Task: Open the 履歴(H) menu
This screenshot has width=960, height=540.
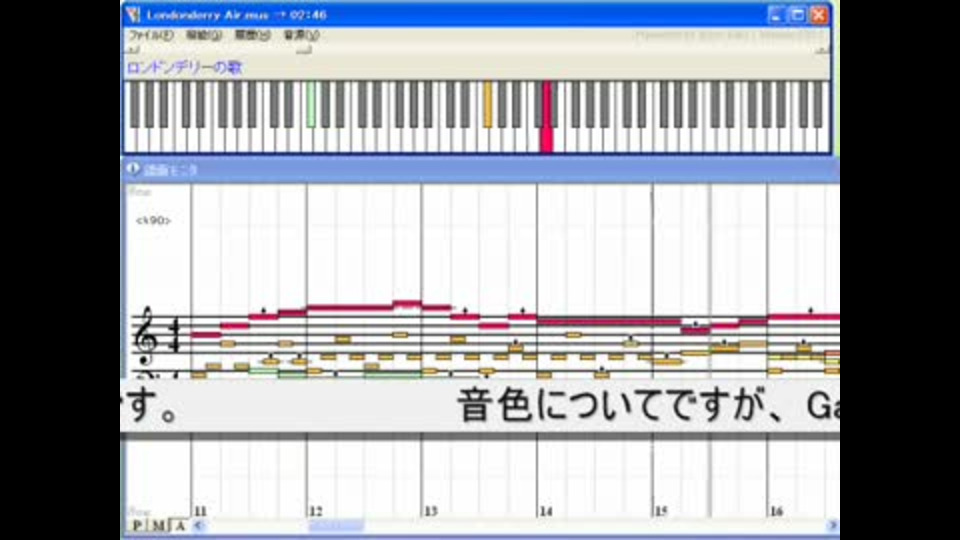Action: point(252,35)
